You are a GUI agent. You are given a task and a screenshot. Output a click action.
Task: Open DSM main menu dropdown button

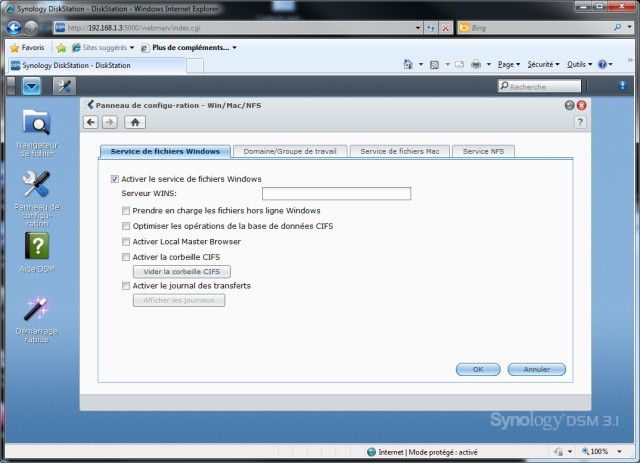click(31, 86)
